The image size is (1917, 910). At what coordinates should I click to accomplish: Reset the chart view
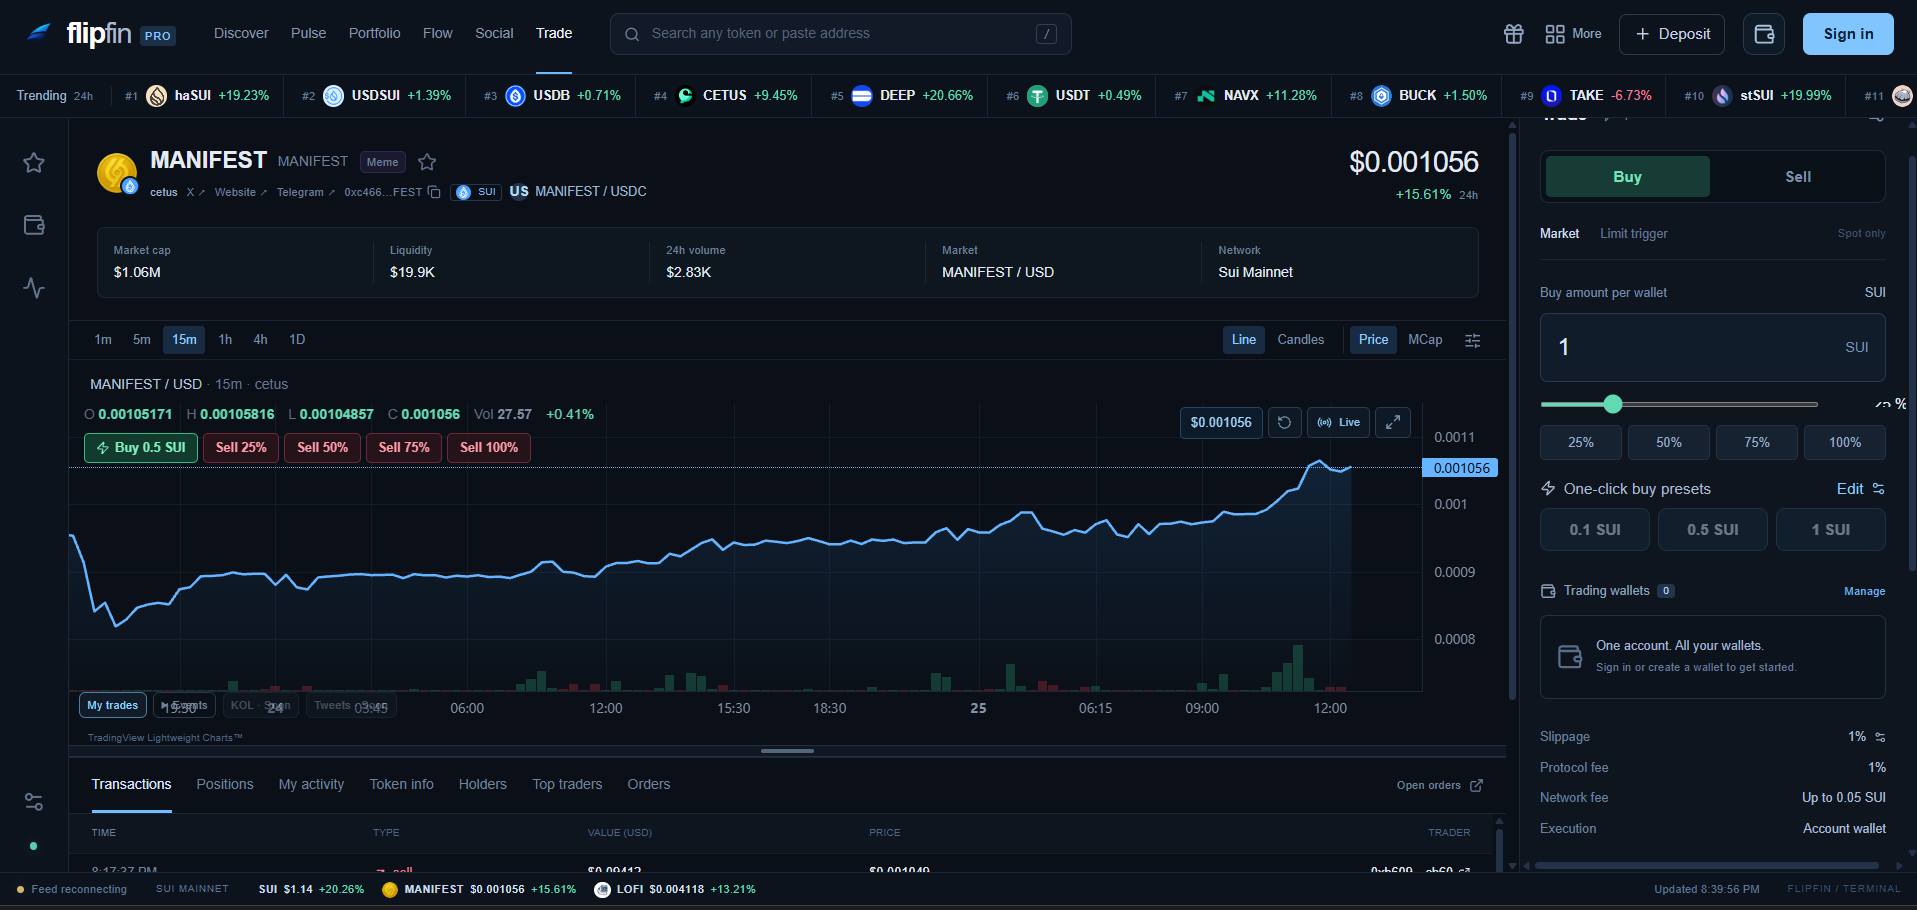click(1285, 423)
